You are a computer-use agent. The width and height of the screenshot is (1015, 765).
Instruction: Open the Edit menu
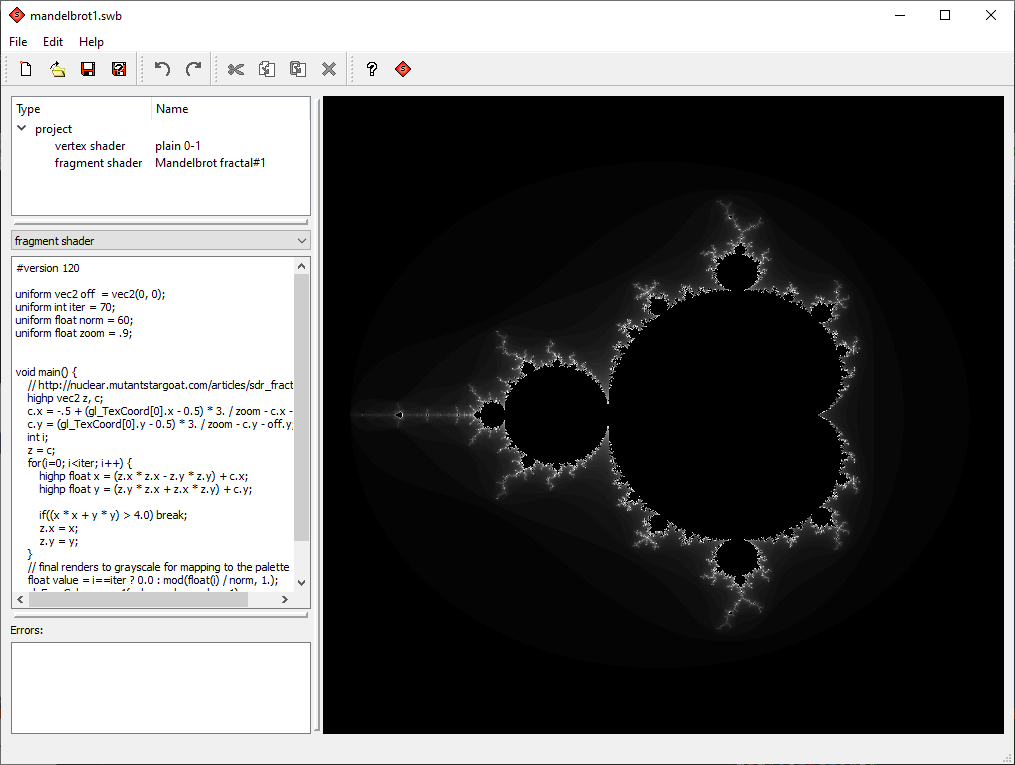[53, 41]
